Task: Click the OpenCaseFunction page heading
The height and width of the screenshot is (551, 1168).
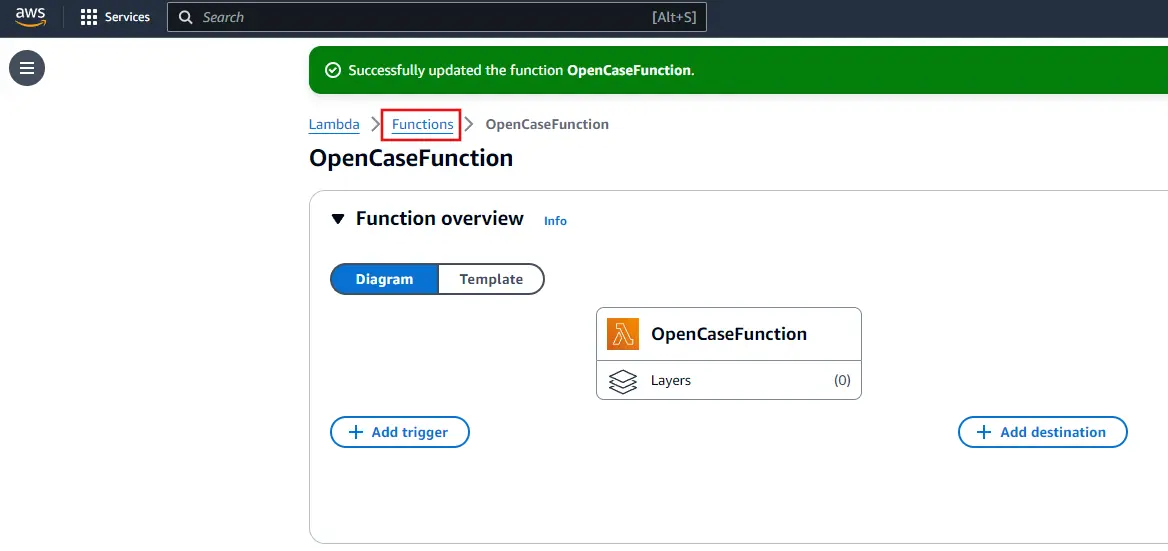Action: [410, 158]
